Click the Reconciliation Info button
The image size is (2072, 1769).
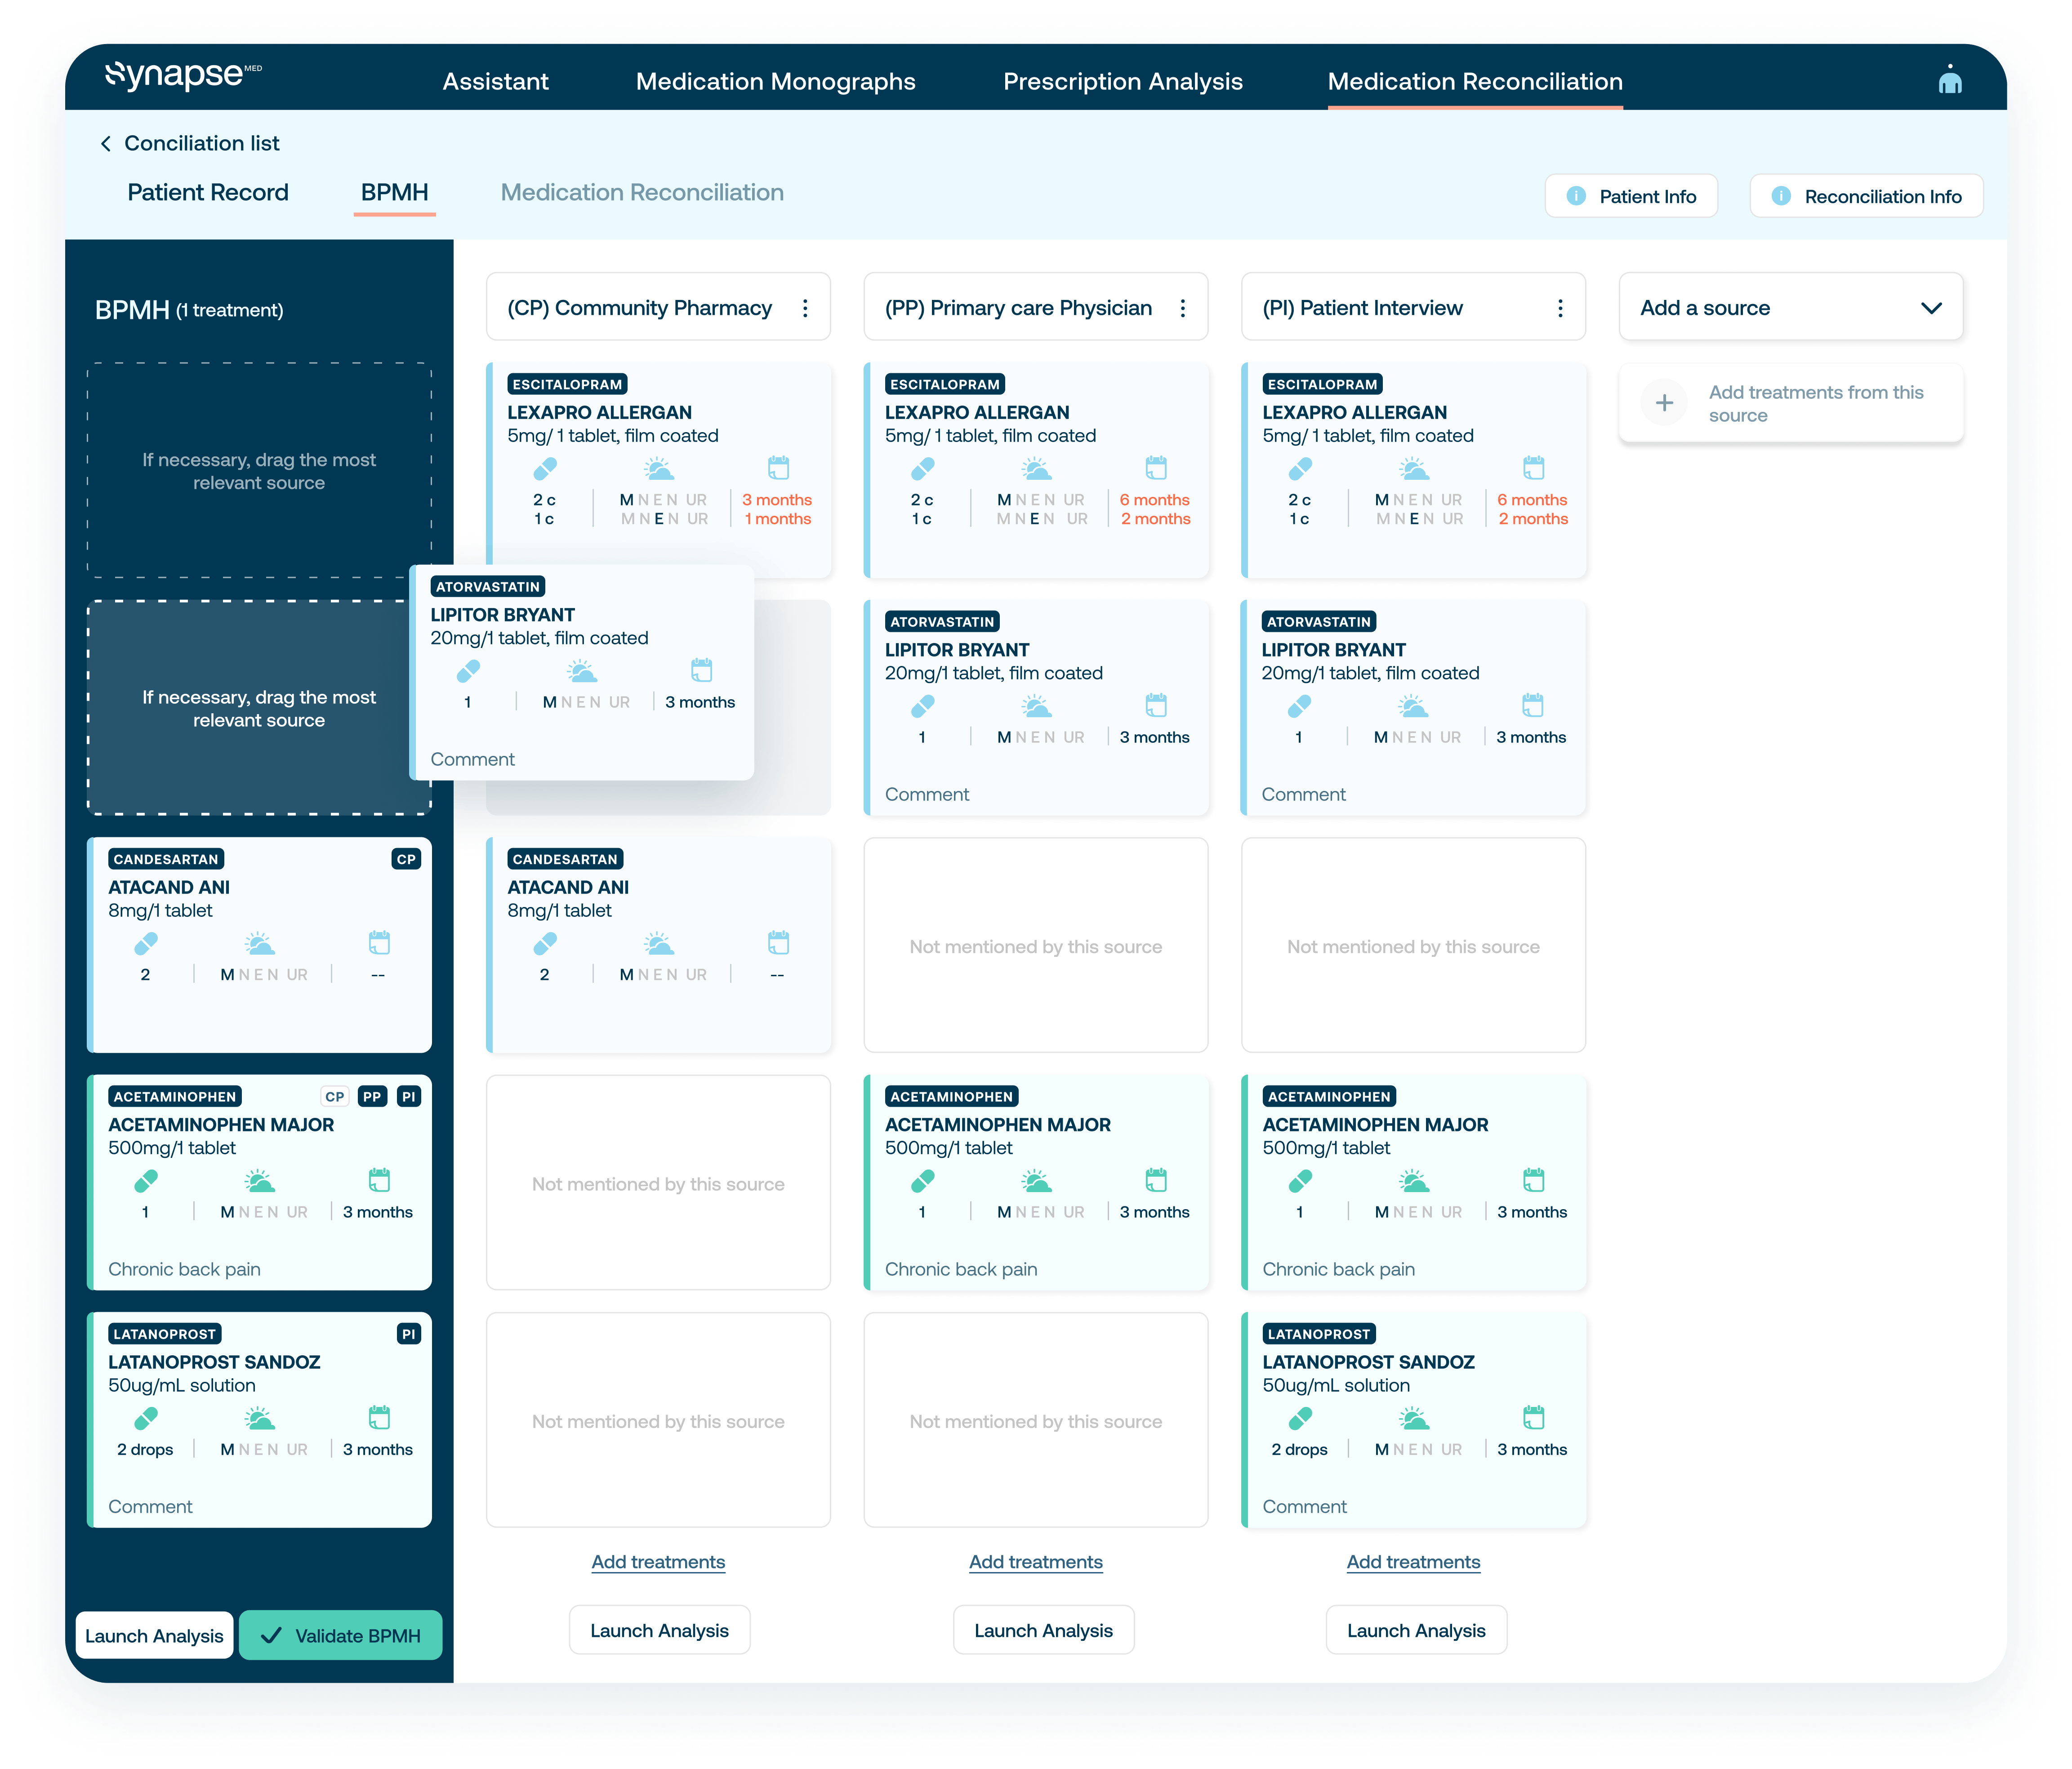coord(1866,196)
